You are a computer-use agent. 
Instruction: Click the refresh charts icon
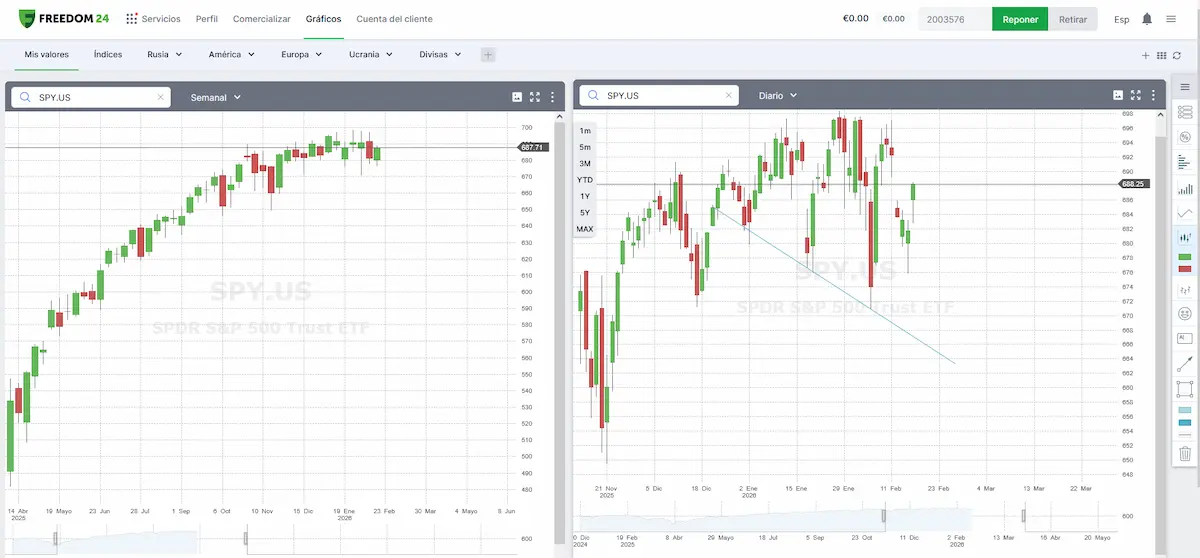point(1176,55)
